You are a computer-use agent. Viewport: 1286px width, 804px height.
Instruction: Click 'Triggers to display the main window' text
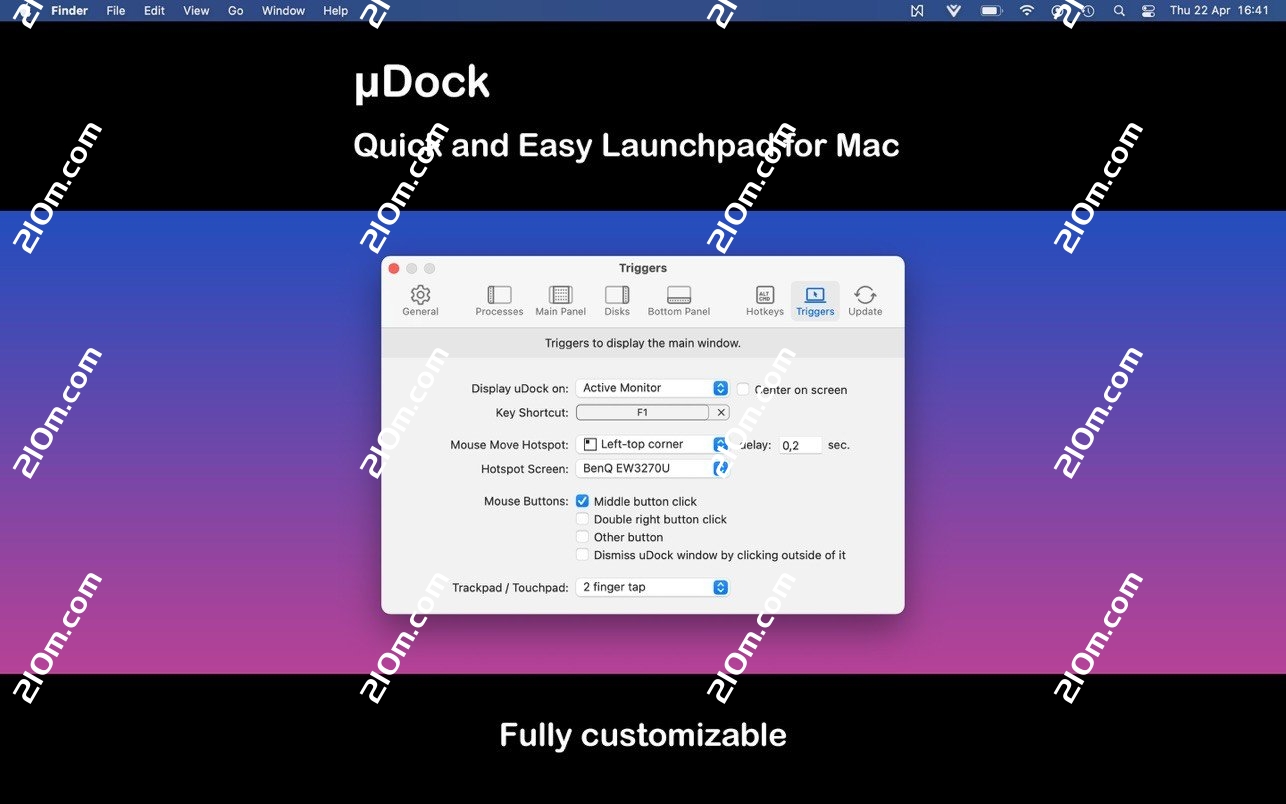tap(643, 343)
